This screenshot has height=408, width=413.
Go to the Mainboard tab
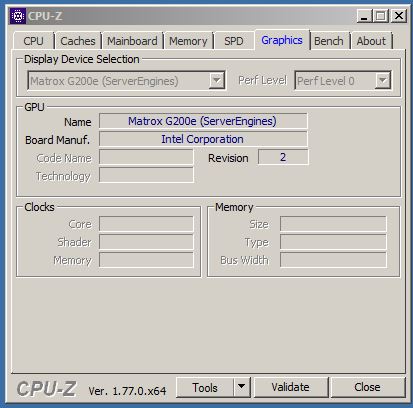(x=132, y=41)
